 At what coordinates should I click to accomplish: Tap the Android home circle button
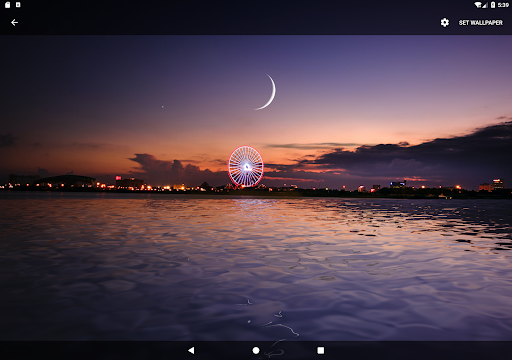pyautogui.click(x=256, y=350)
